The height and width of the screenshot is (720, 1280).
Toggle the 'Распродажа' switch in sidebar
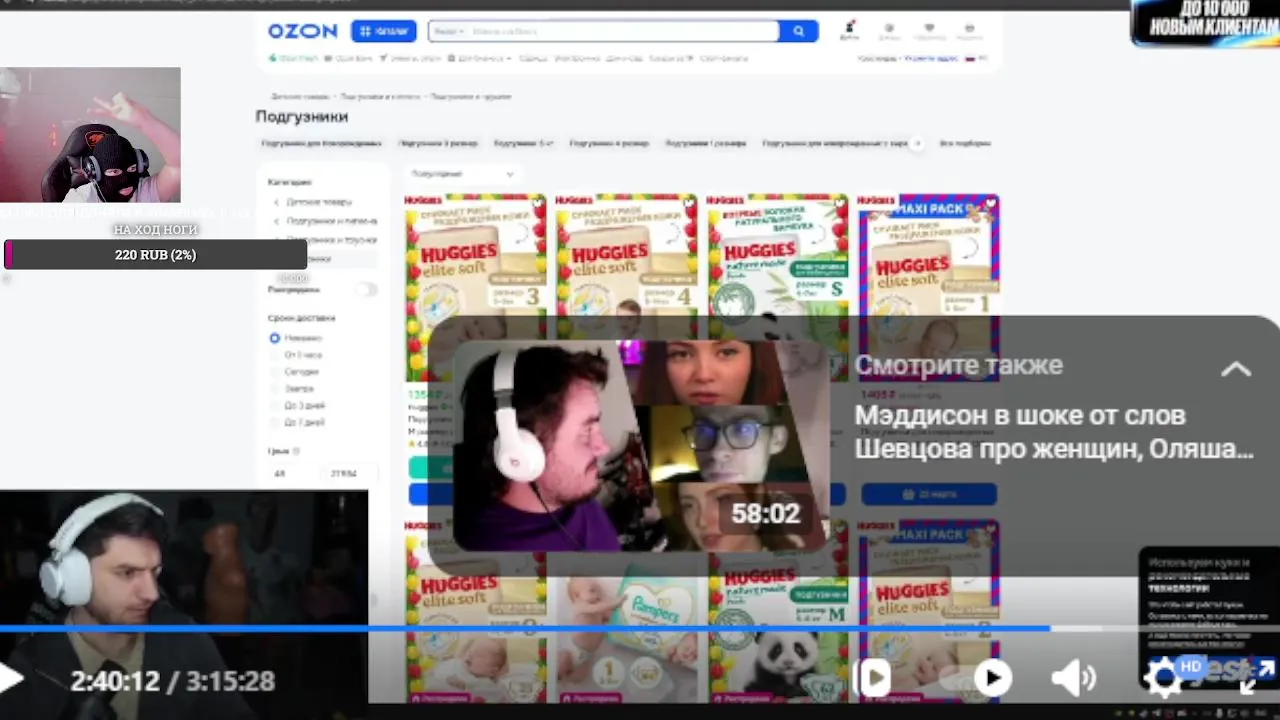pyautogui.click(x=367, y=289)
